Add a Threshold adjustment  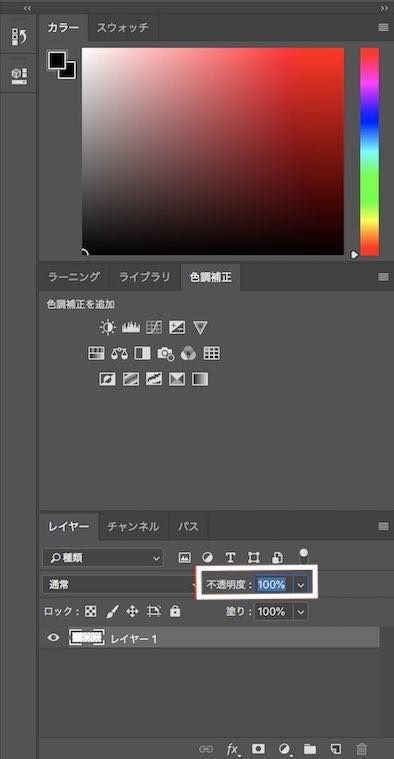[x=154, y=379]
